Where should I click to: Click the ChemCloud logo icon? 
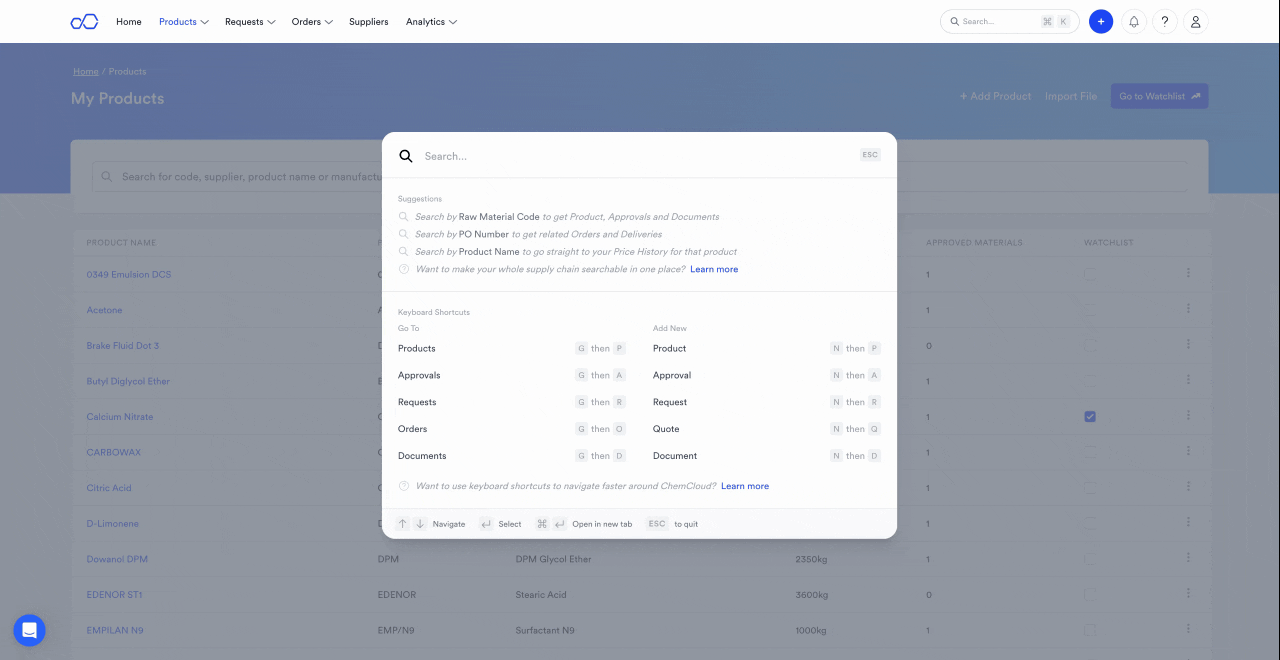pos(84,21)
